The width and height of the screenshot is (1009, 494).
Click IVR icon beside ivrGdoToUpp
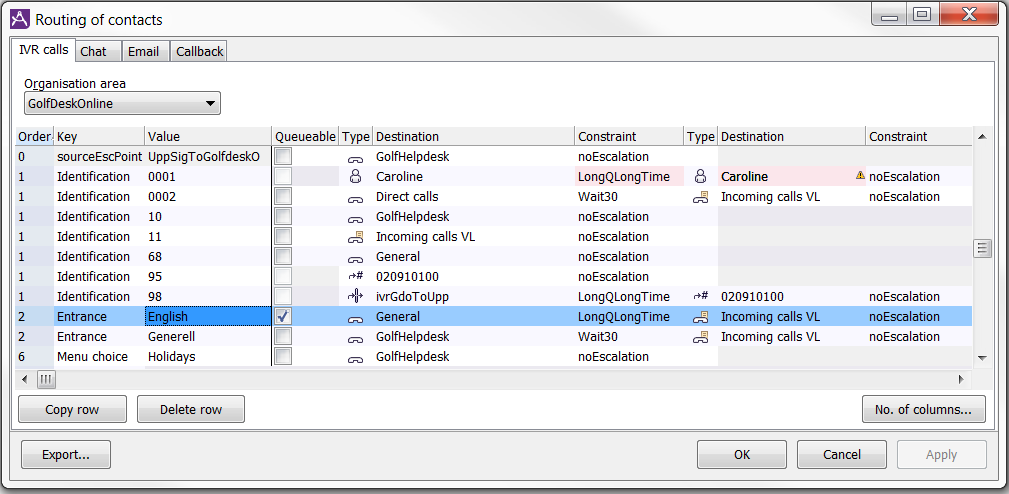pyautogui.click(x=355, y=297)
